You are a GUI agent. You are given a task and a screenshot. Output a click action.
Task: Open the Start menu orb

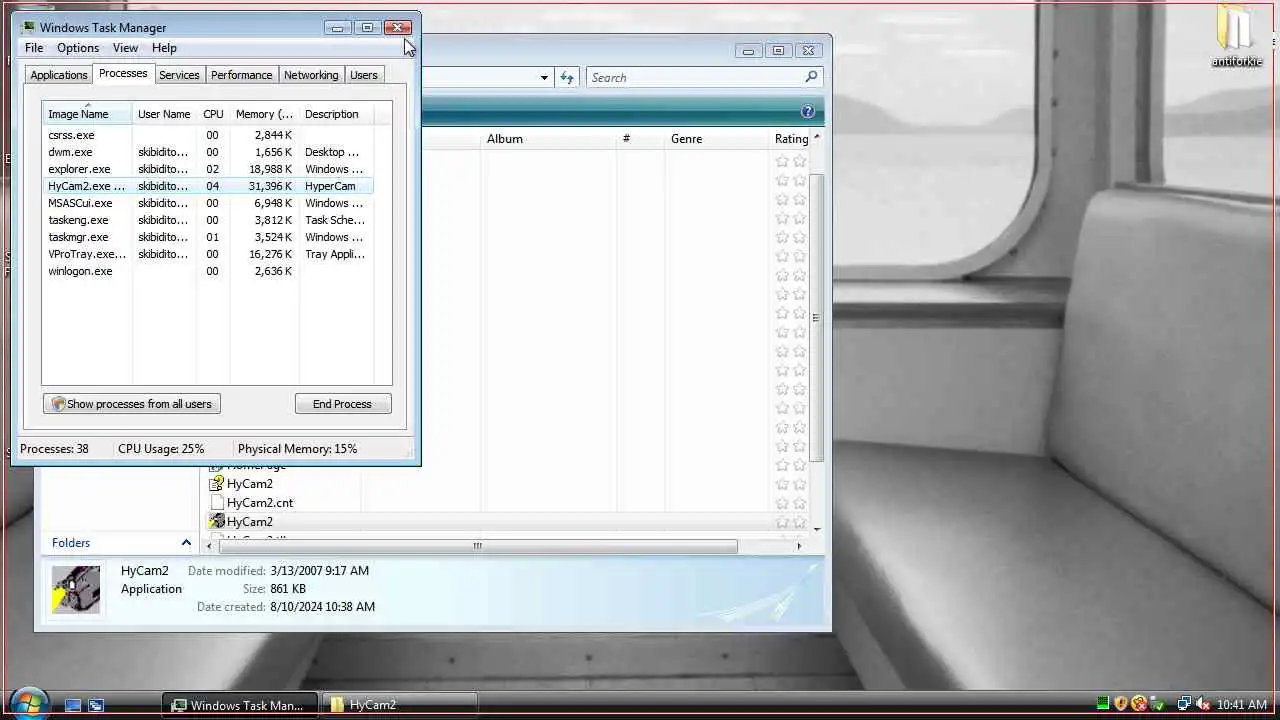tap(28, 703)
